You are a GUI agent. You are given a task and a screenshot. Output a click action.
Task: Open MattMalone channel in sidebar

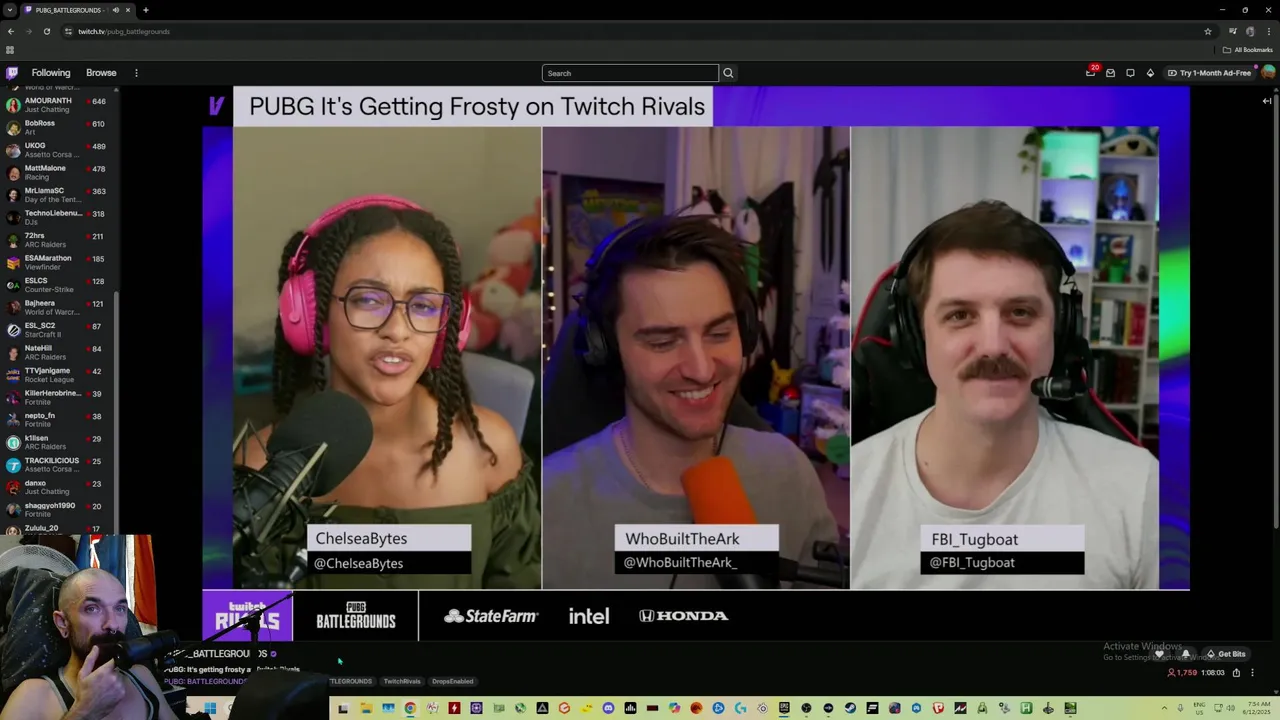point(58,172)
